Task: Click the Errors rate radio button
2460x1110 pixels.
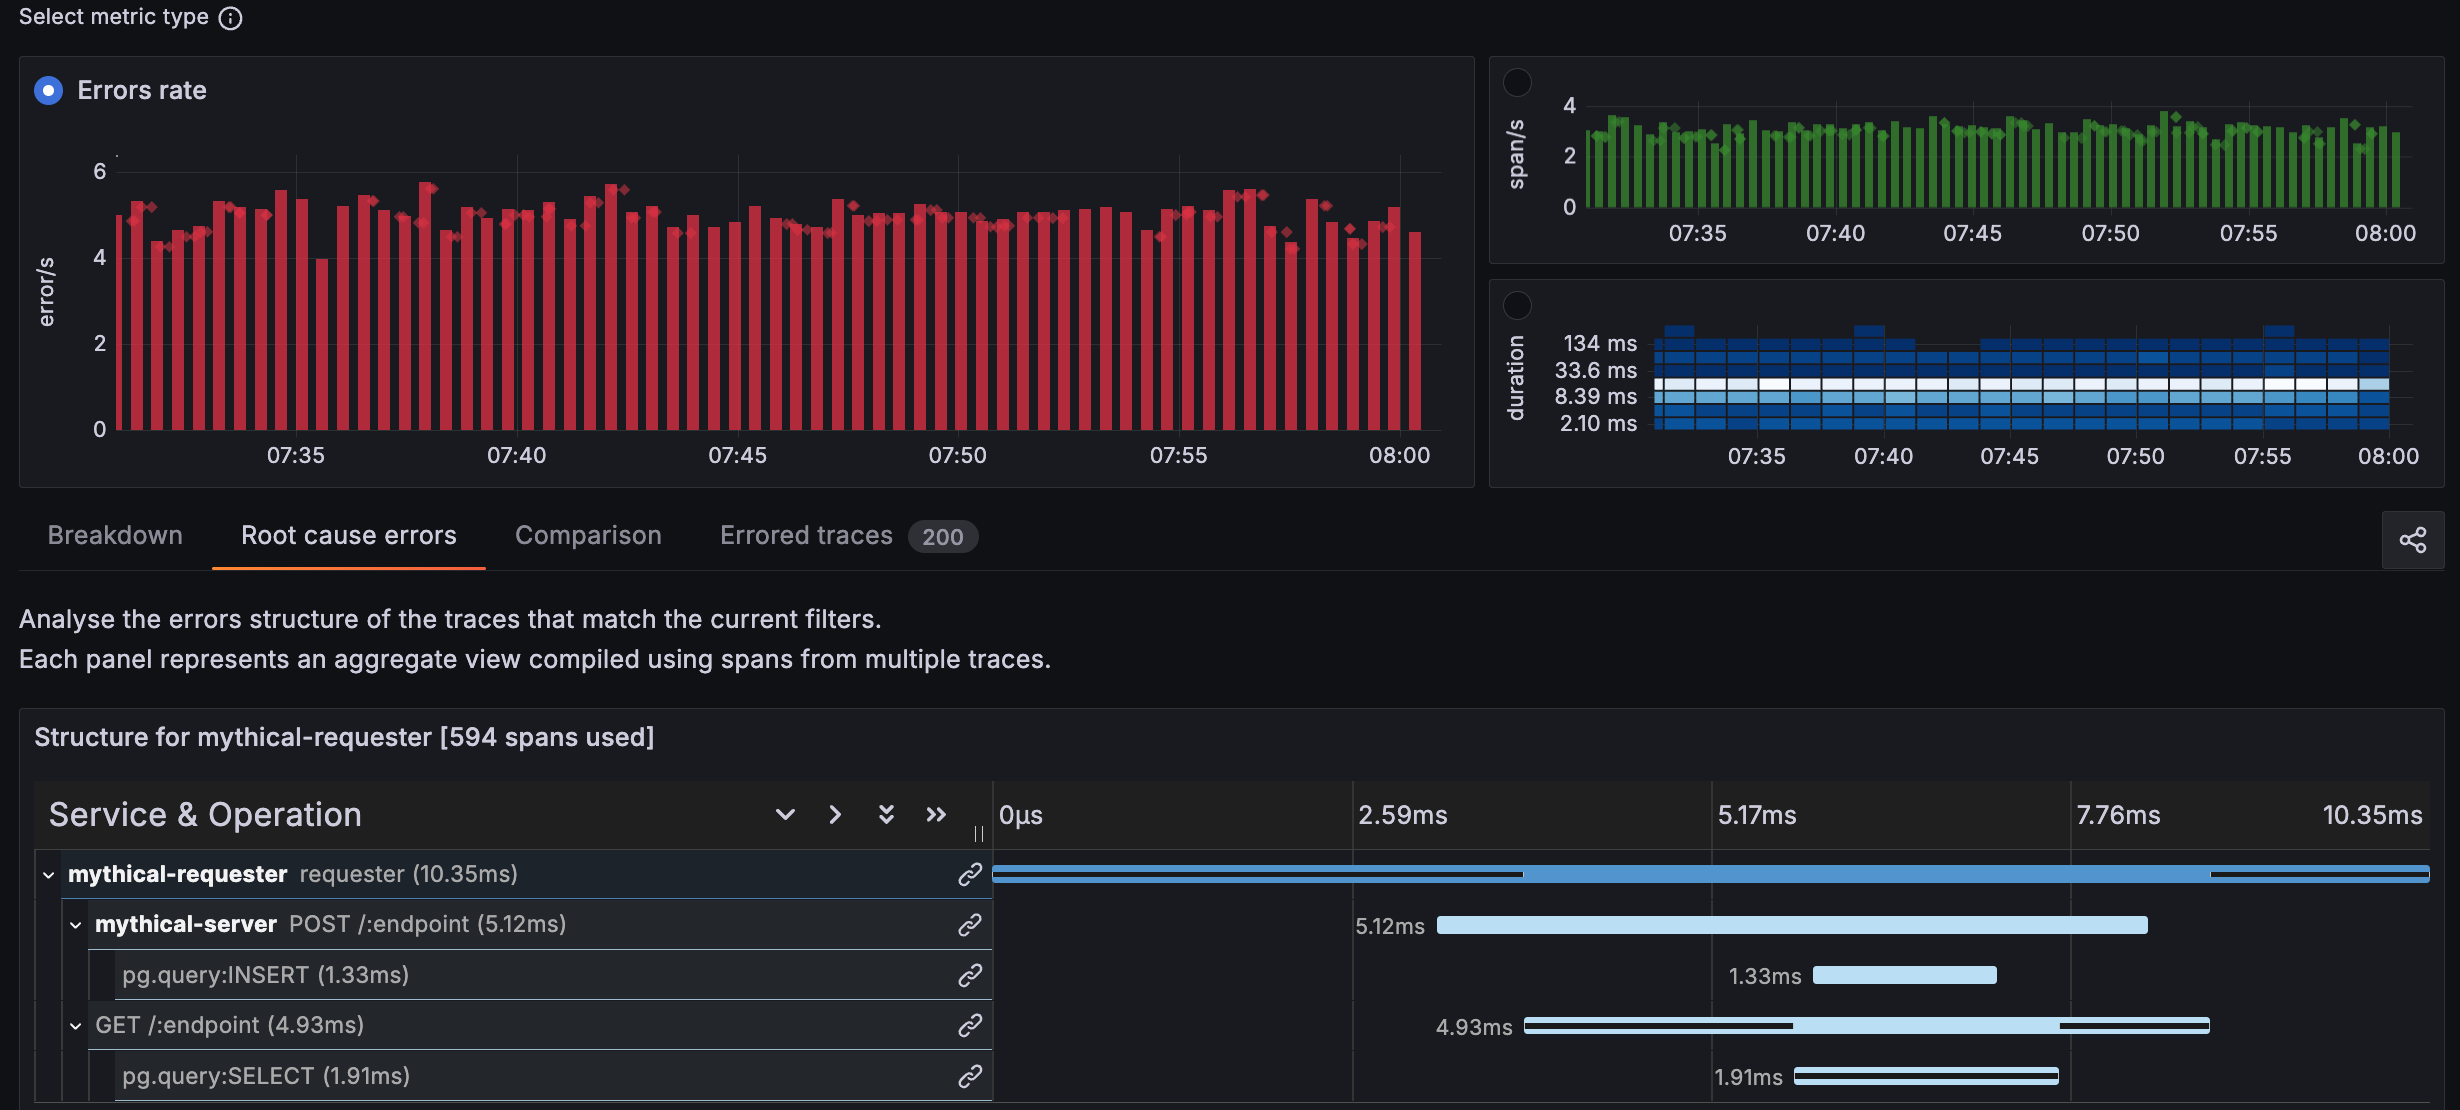Action: pos(47,90)
